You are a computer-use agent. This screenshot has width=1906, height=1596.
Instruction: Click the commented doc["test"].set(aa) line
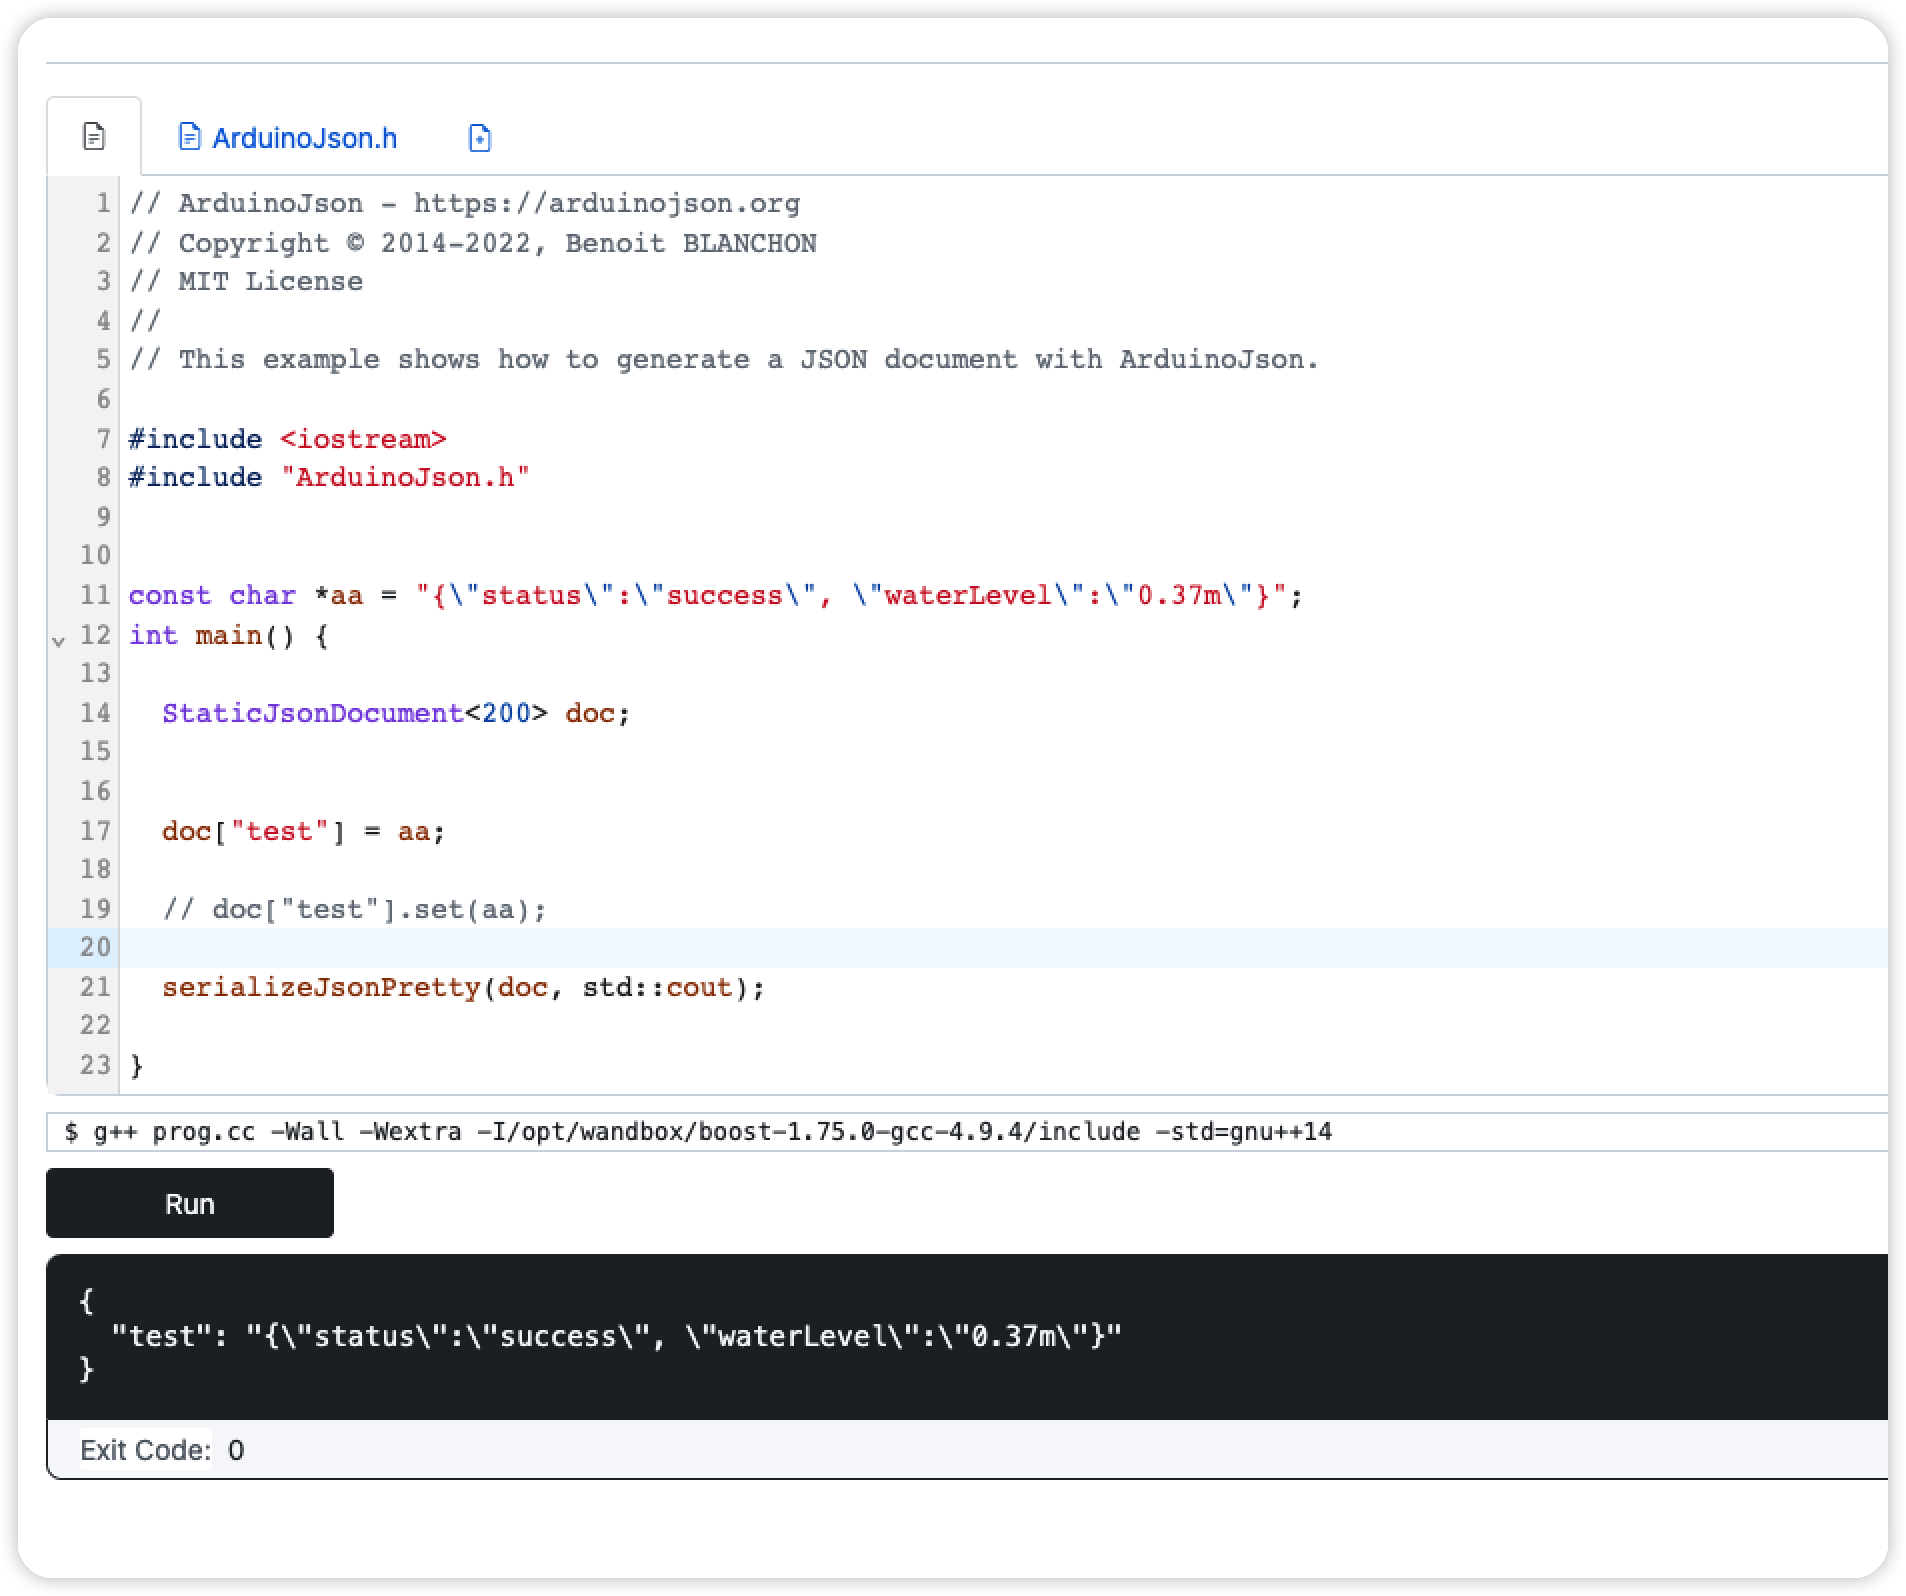355,910
